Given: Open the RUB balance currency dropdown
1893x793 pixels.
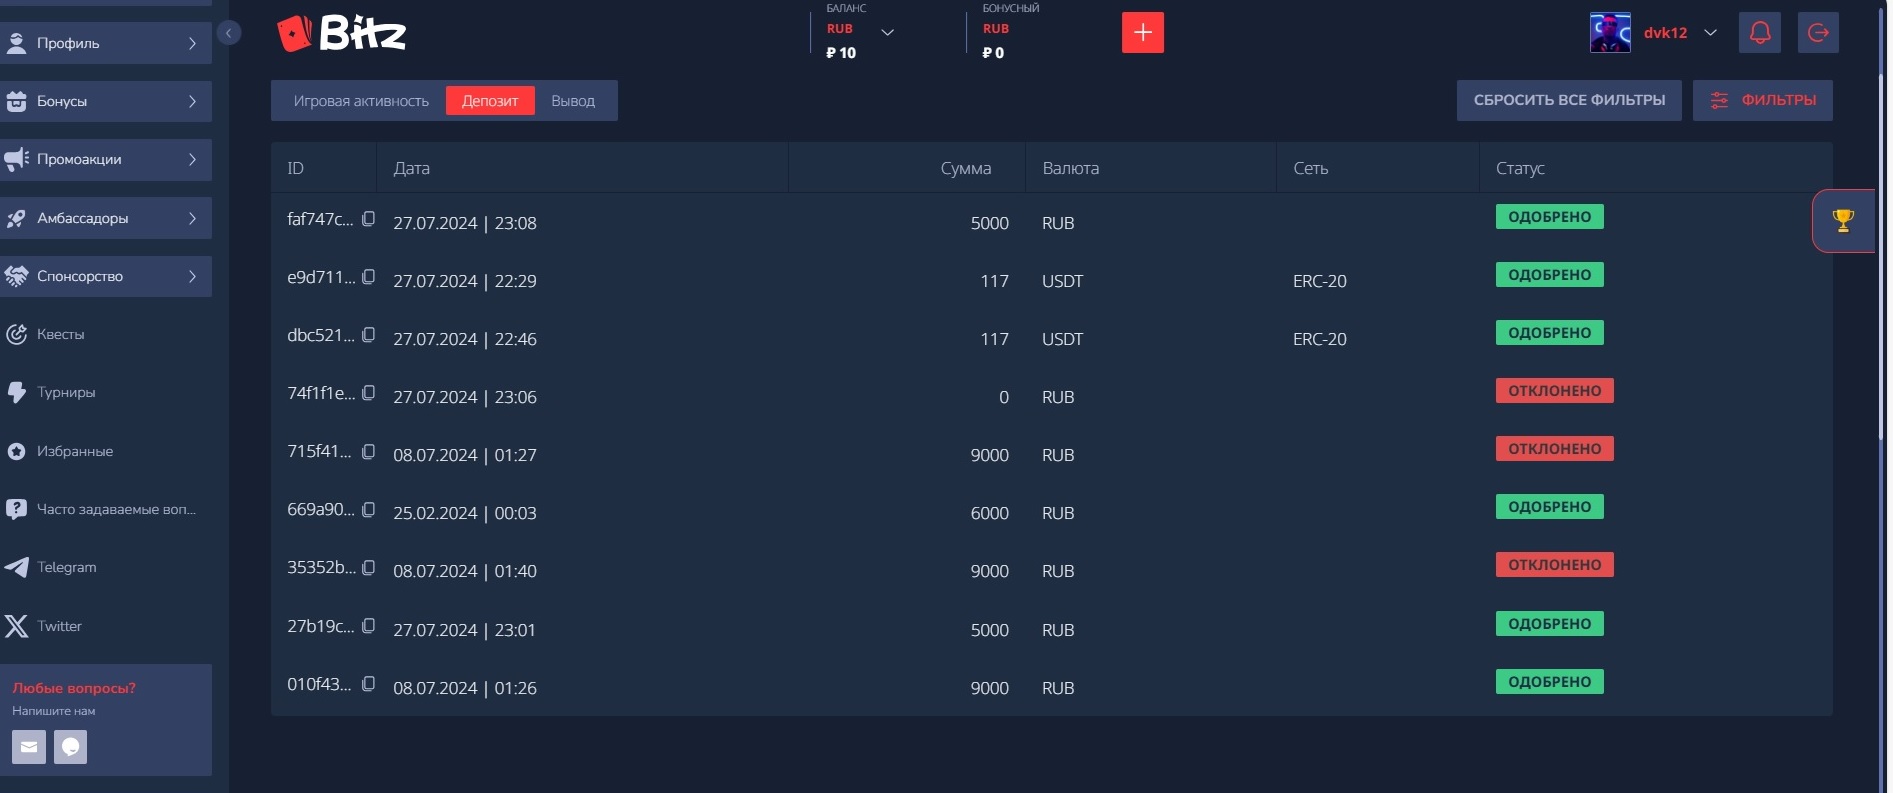Looking at the screenshot, I should coord(887,33).
